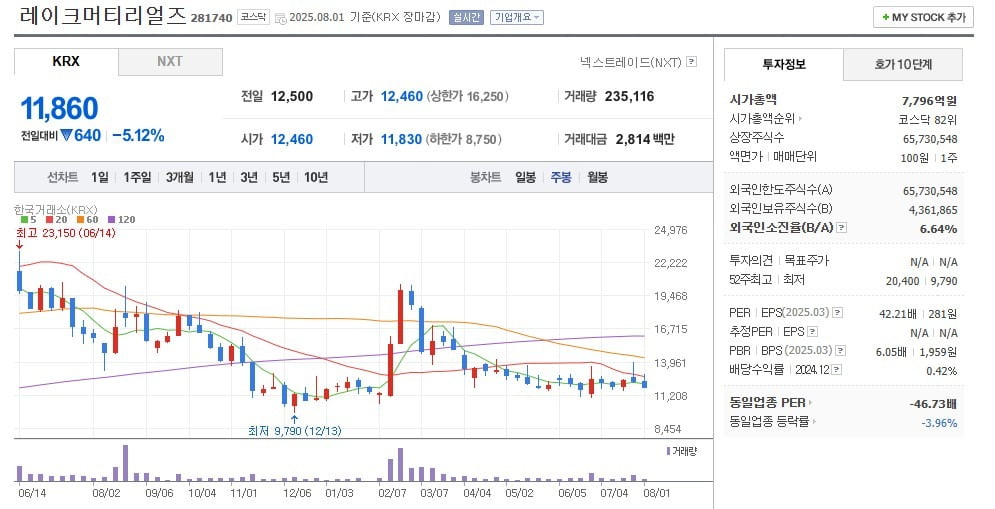Viewport: 995px width, 509px height.
Task: Click the 외국인보유주식수 value 4,361,865
Action: coord(933,210)
